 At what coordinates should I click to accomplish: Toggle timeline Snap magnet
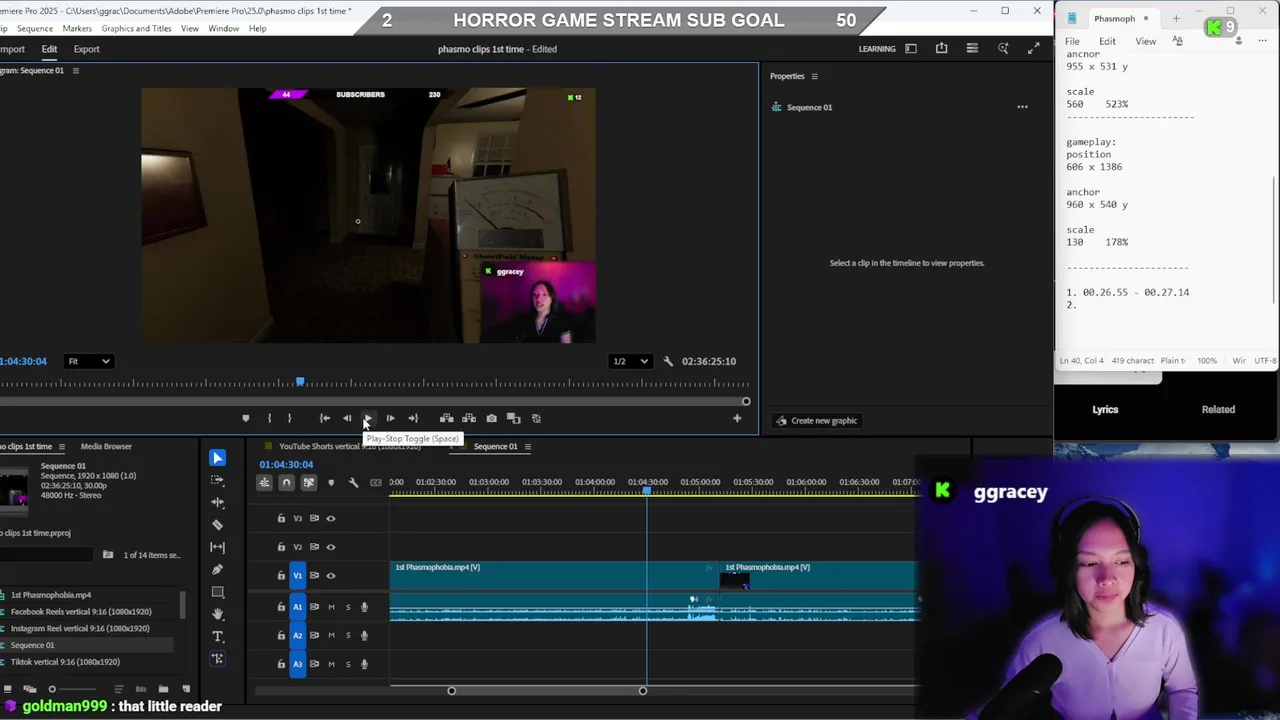[x=286, y=483]
